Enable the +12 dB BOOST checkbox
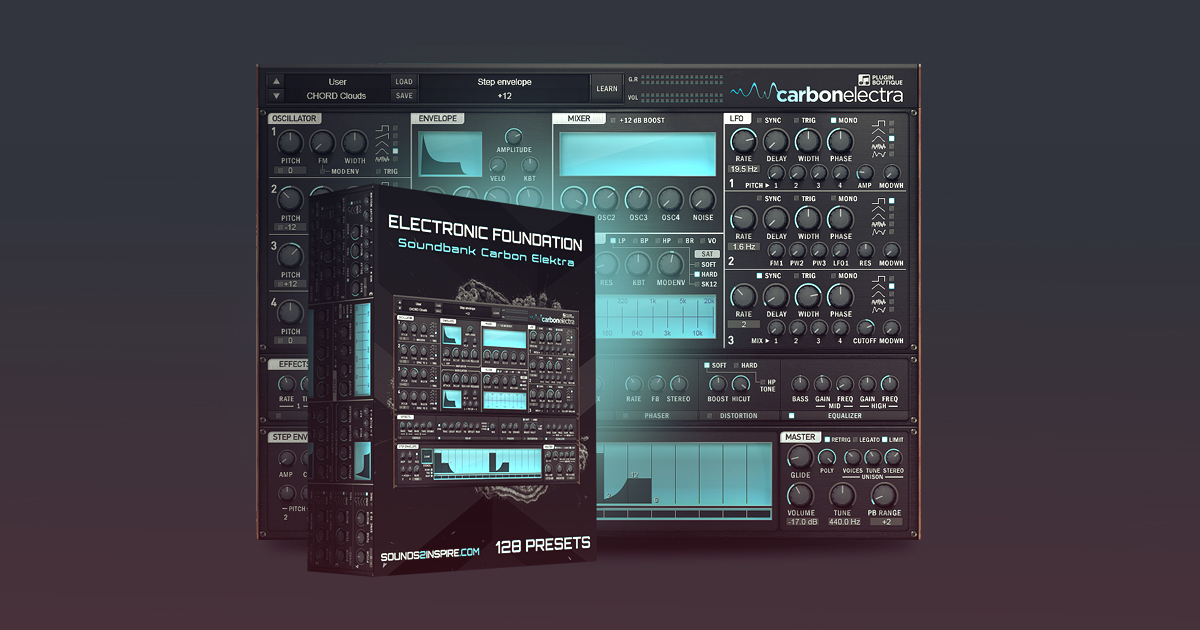 point(613,120)
